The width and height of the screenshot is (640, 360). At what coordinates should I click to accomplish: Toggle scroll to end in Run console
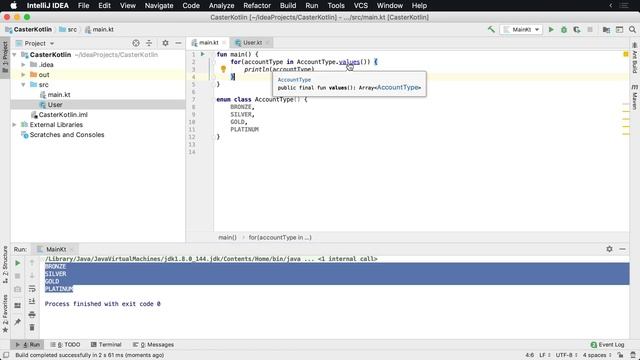pos(32,301)
